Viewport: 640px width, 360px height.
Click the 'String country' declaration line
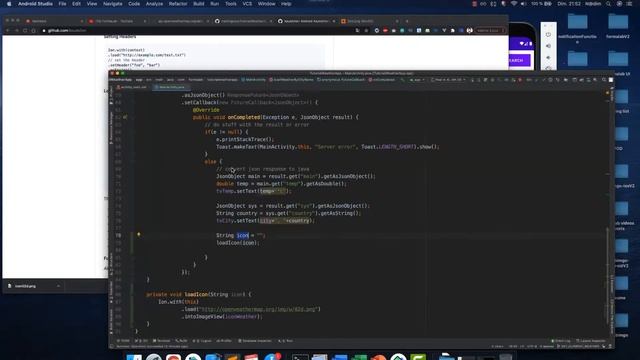click(288, 213)
